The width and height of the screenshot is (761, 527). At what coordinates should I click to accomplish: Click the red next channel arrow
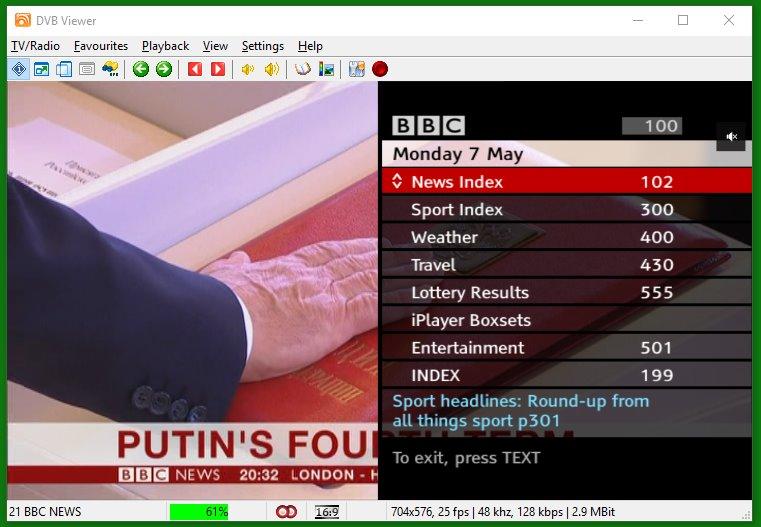coord(218,69)
